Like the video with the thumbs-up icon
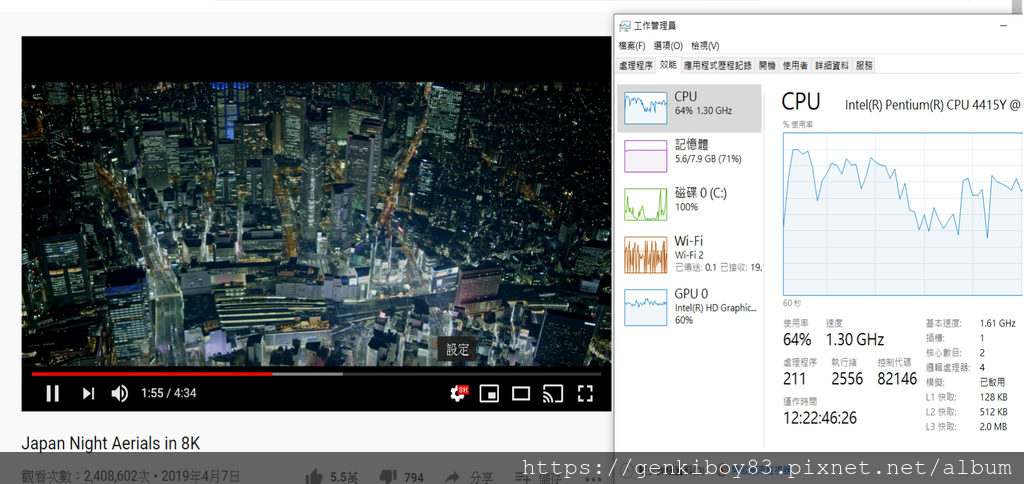 [x=314, y=477]
